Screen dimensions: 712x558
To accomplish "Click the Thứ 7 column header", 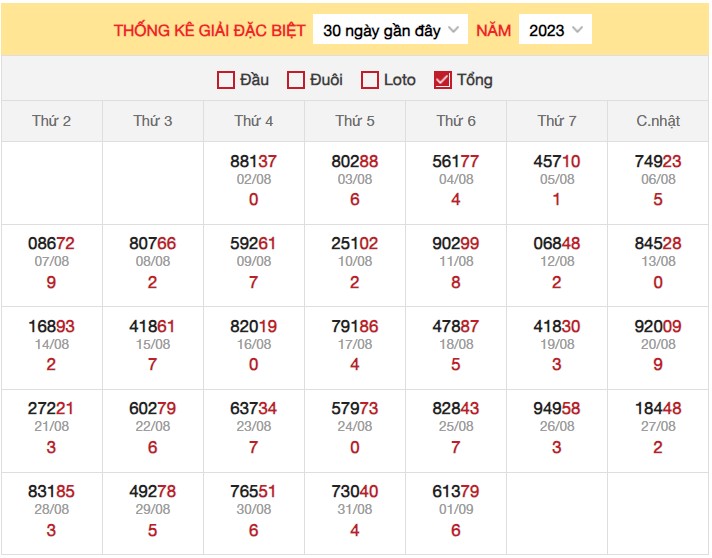I will [557, 121].
